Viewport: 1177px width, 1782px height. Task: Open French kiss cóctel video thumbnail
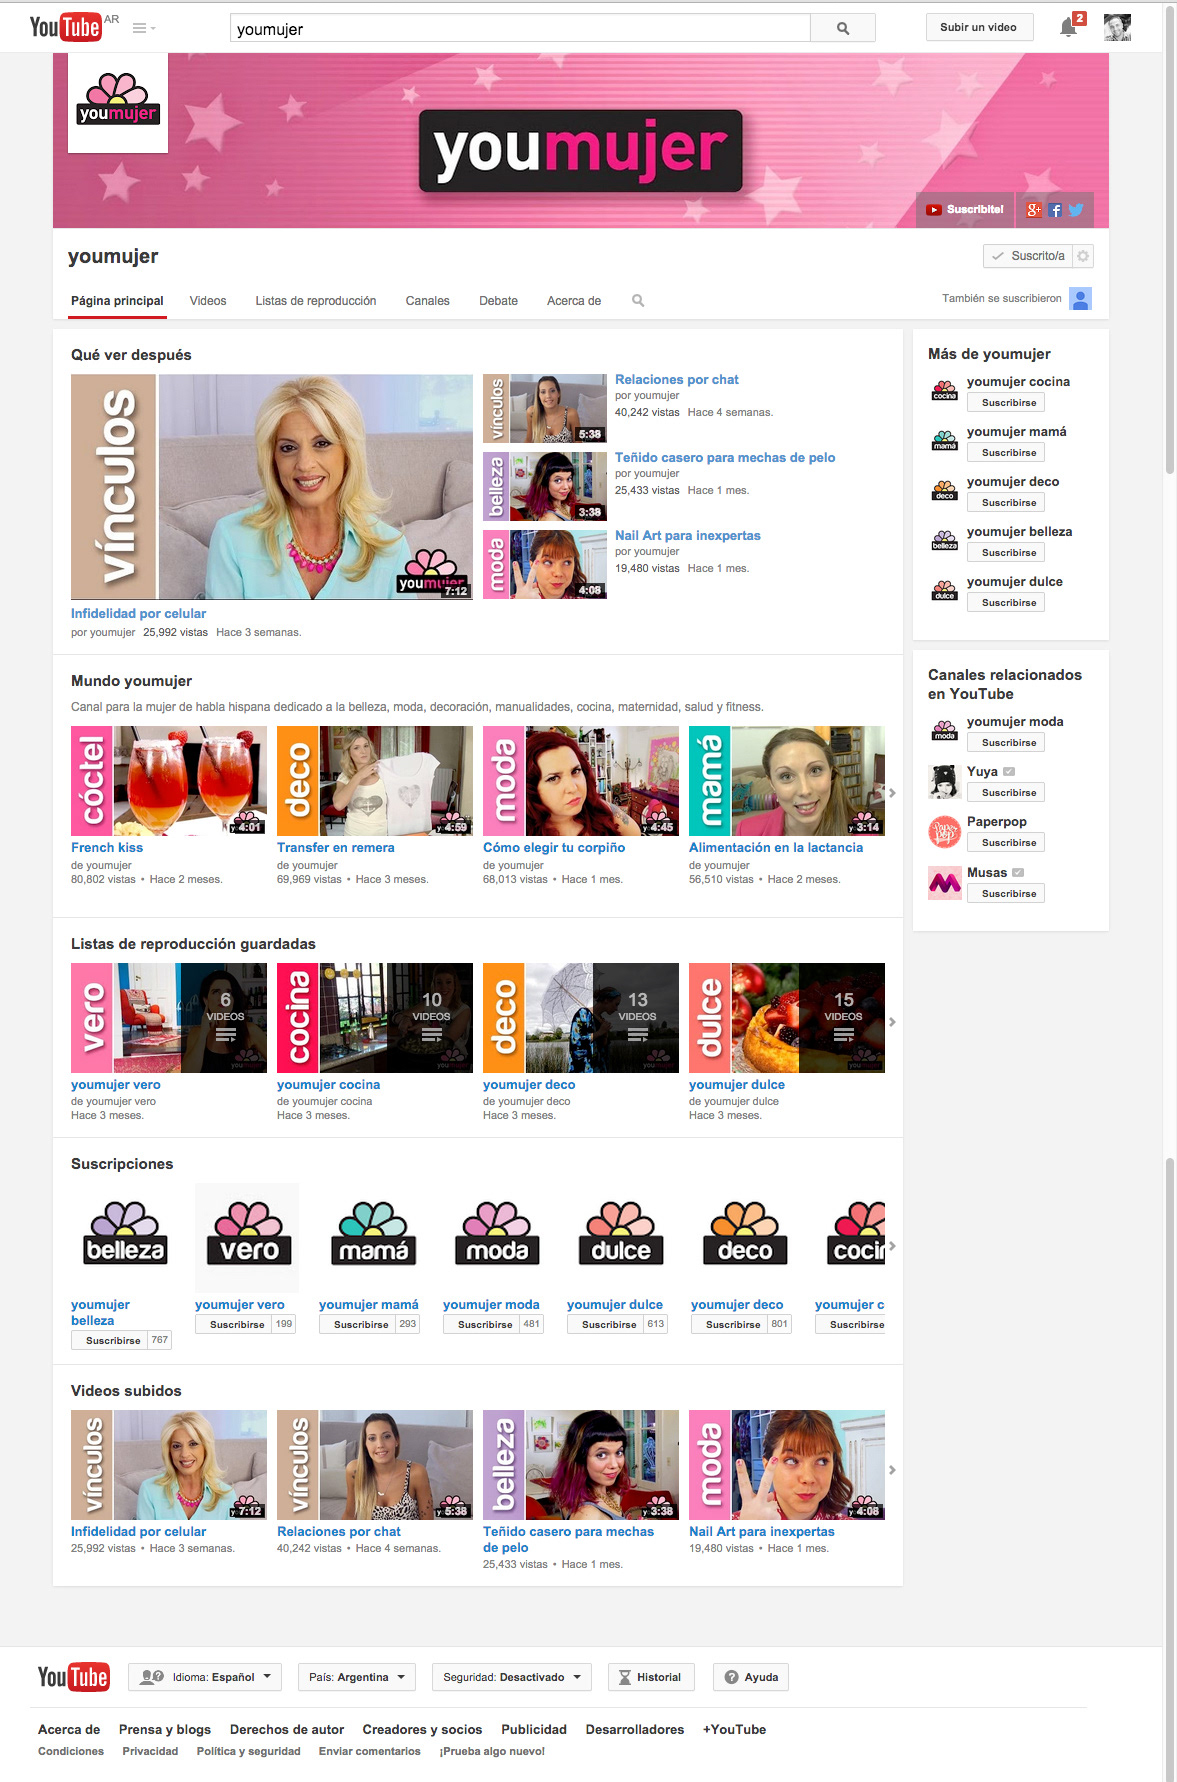tap(169, 781)
